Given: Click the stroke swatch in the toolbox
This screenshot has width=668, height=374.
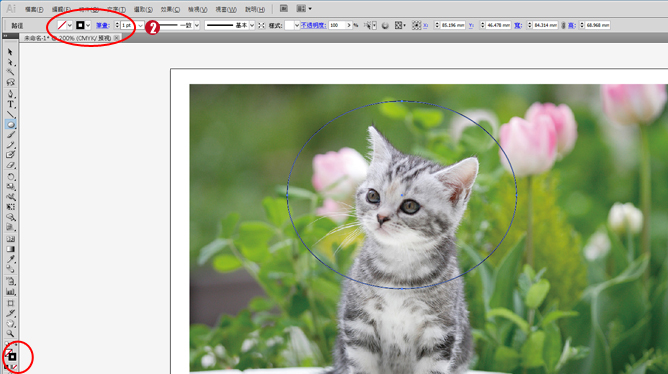Looking at the screenshot, I should coord(12,357).
